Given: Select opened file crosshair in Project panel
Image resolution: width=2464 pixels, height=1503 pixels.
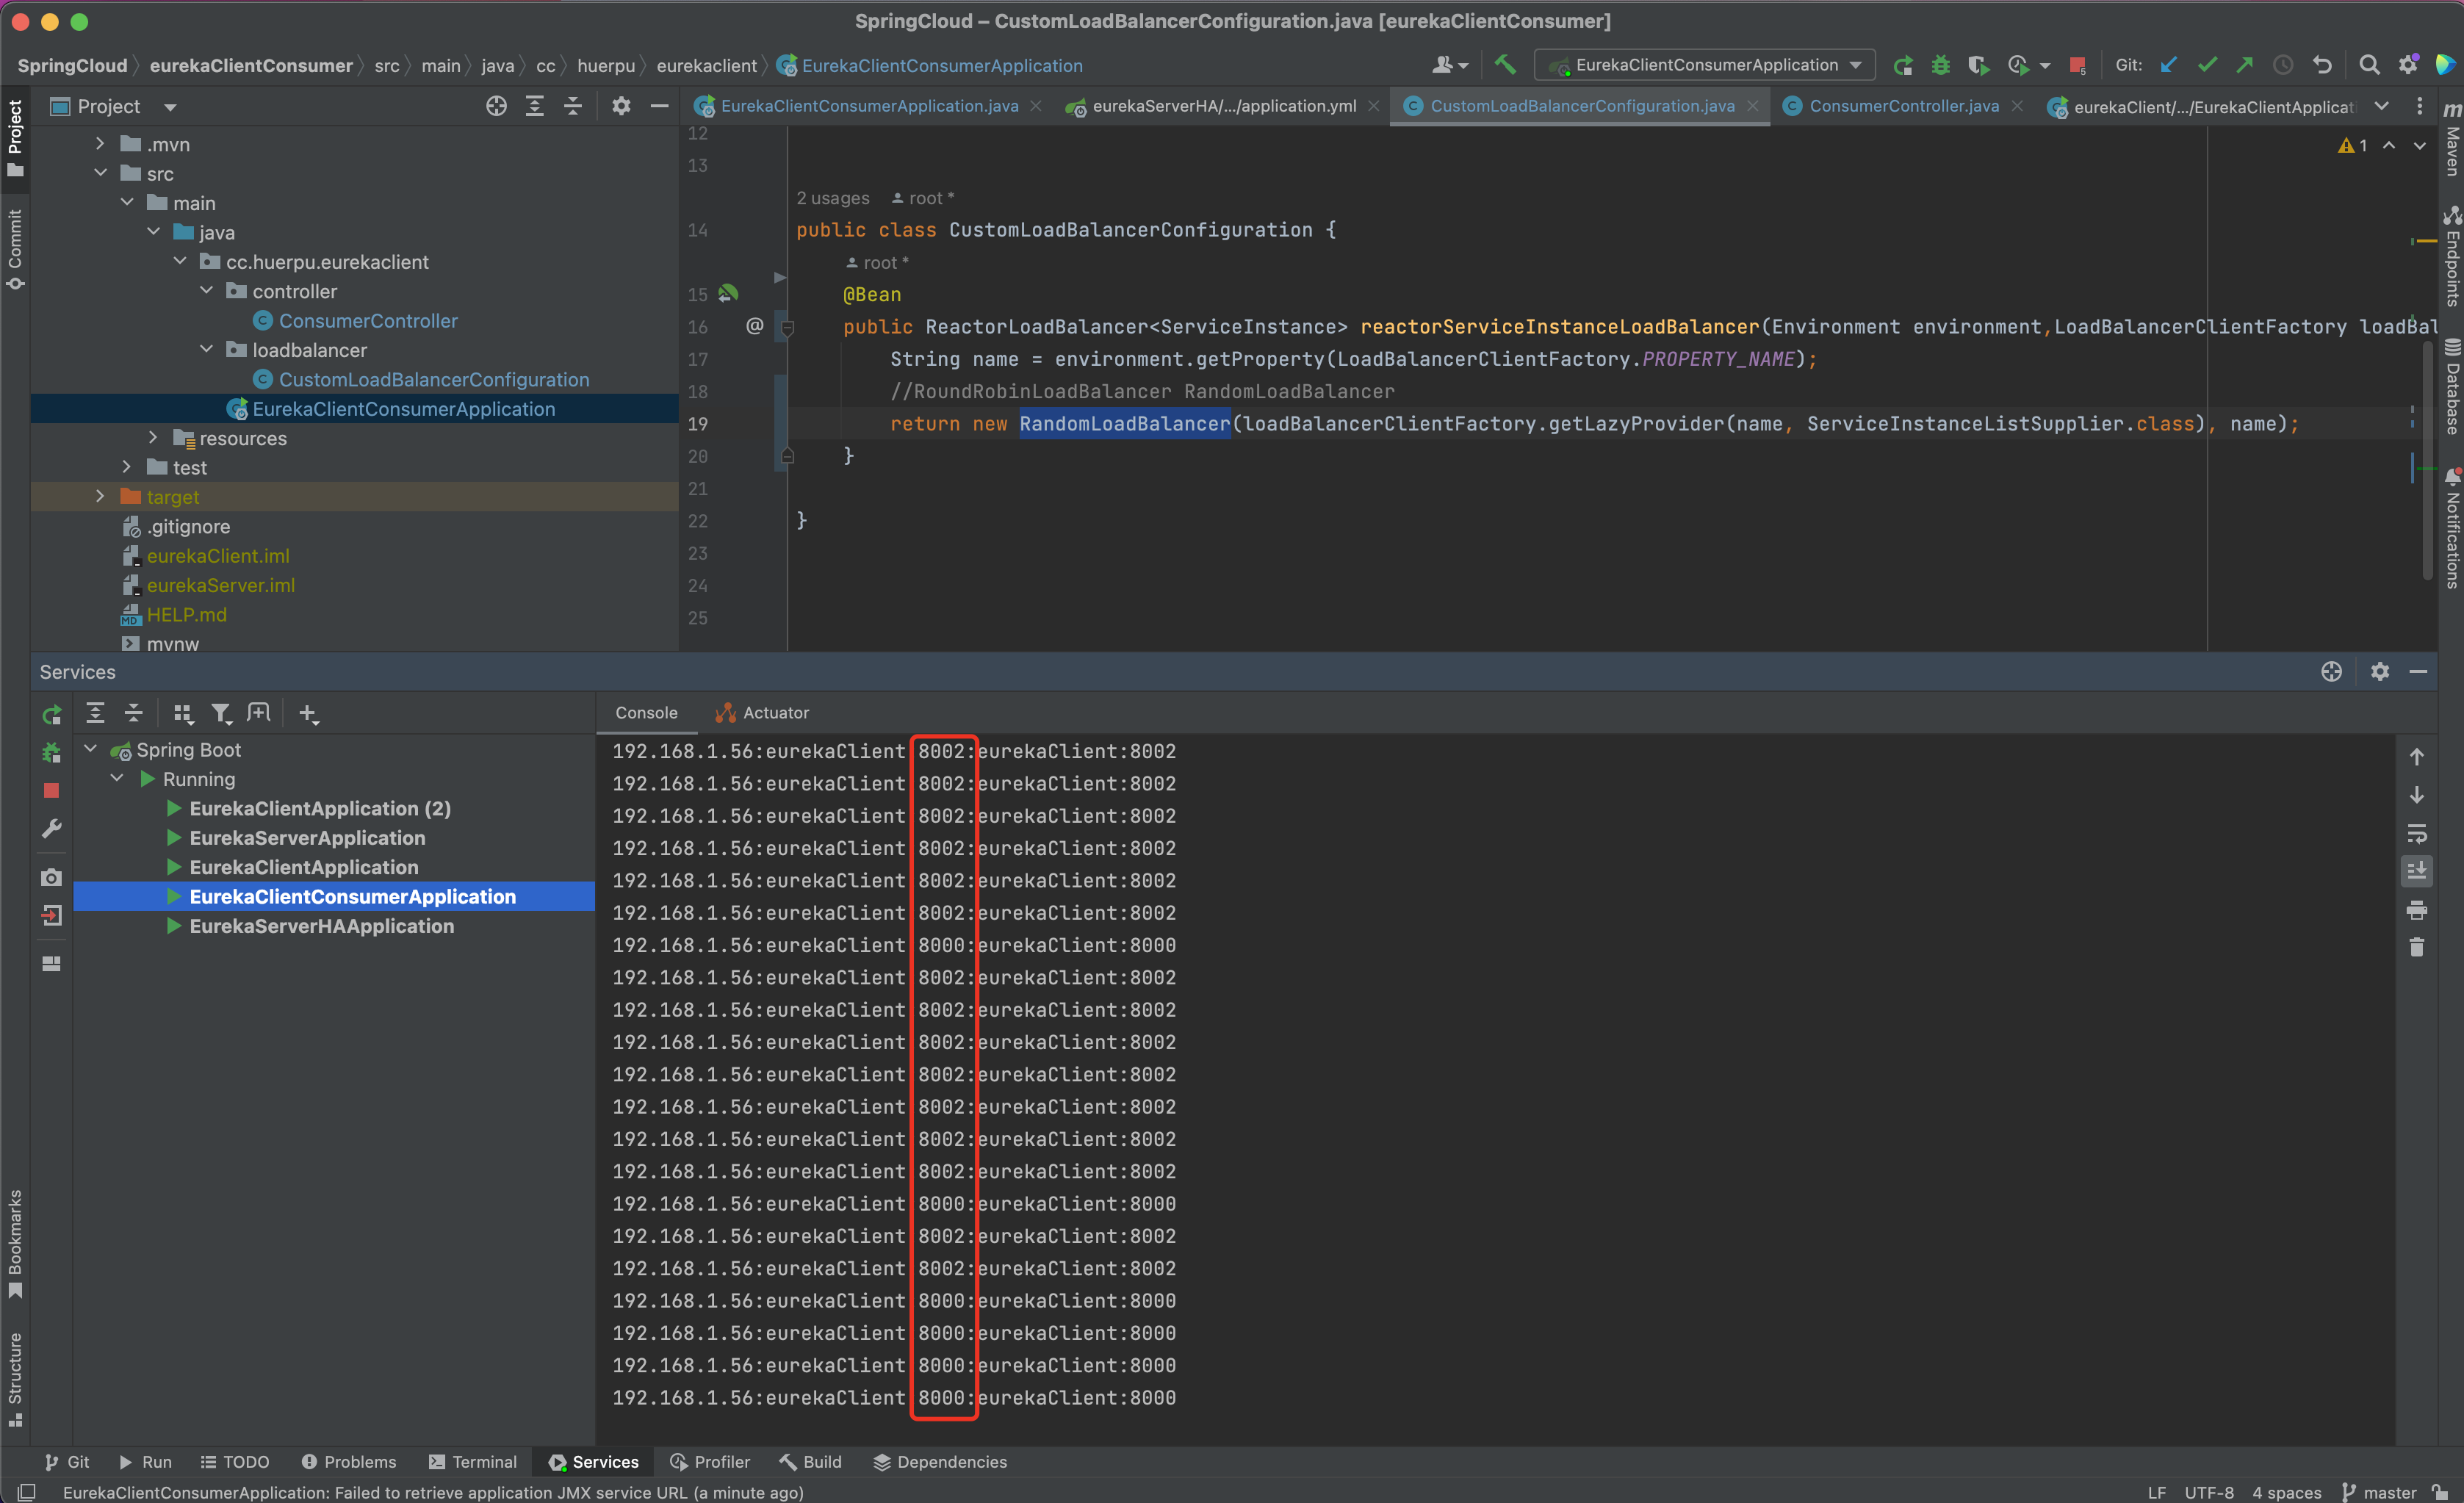Looking at the screenshot, I should [x=496, y=106].
